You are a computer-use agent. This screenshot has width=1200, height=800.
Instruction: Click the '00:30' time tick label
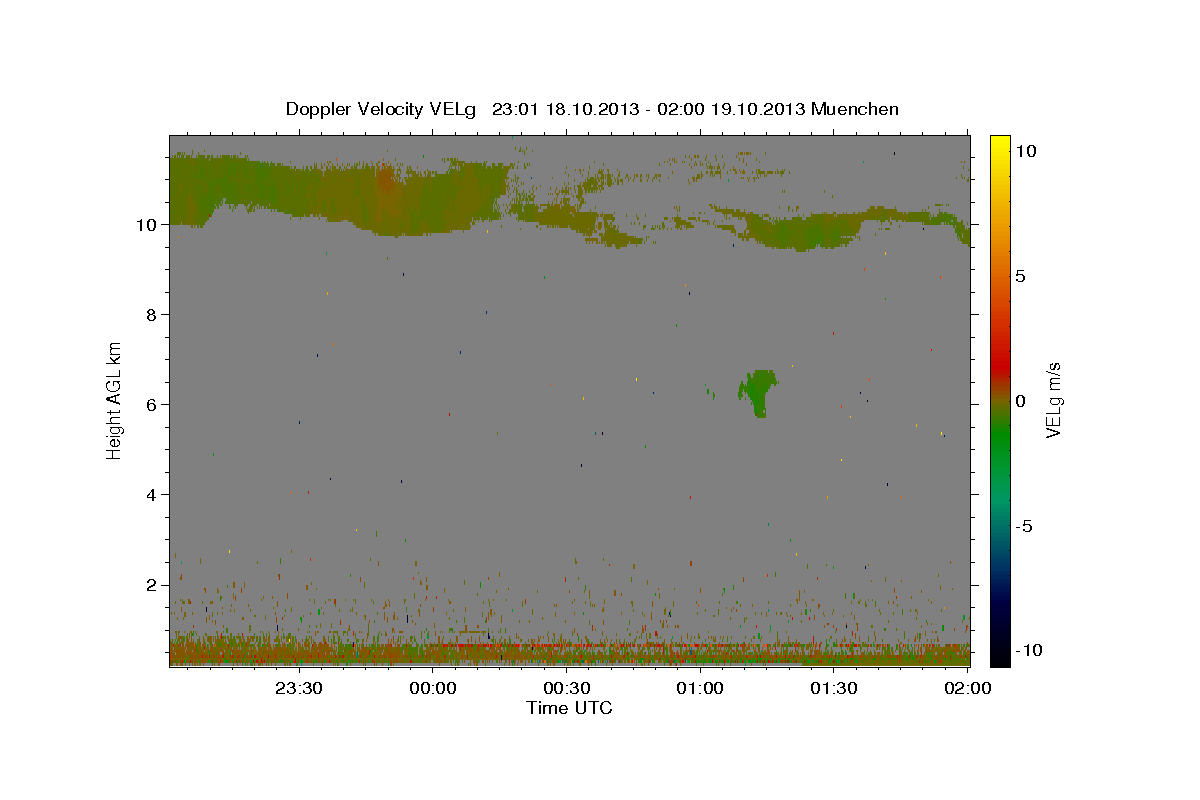point(566,688)
